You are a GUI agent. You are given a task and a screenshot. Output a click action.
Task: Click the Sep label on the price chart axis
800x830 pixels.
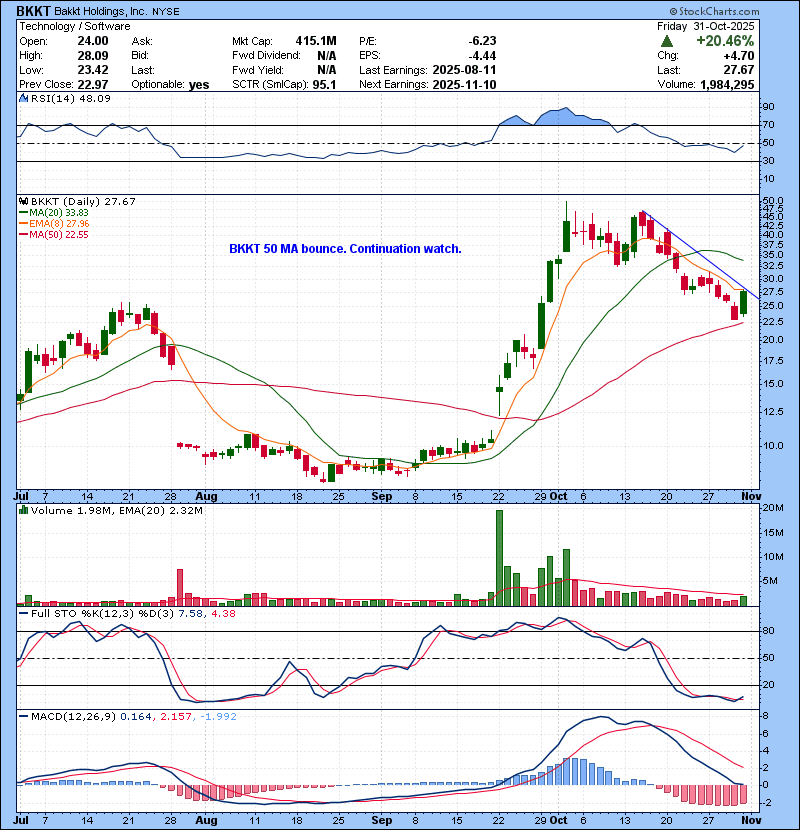click(x=382, y=497)
